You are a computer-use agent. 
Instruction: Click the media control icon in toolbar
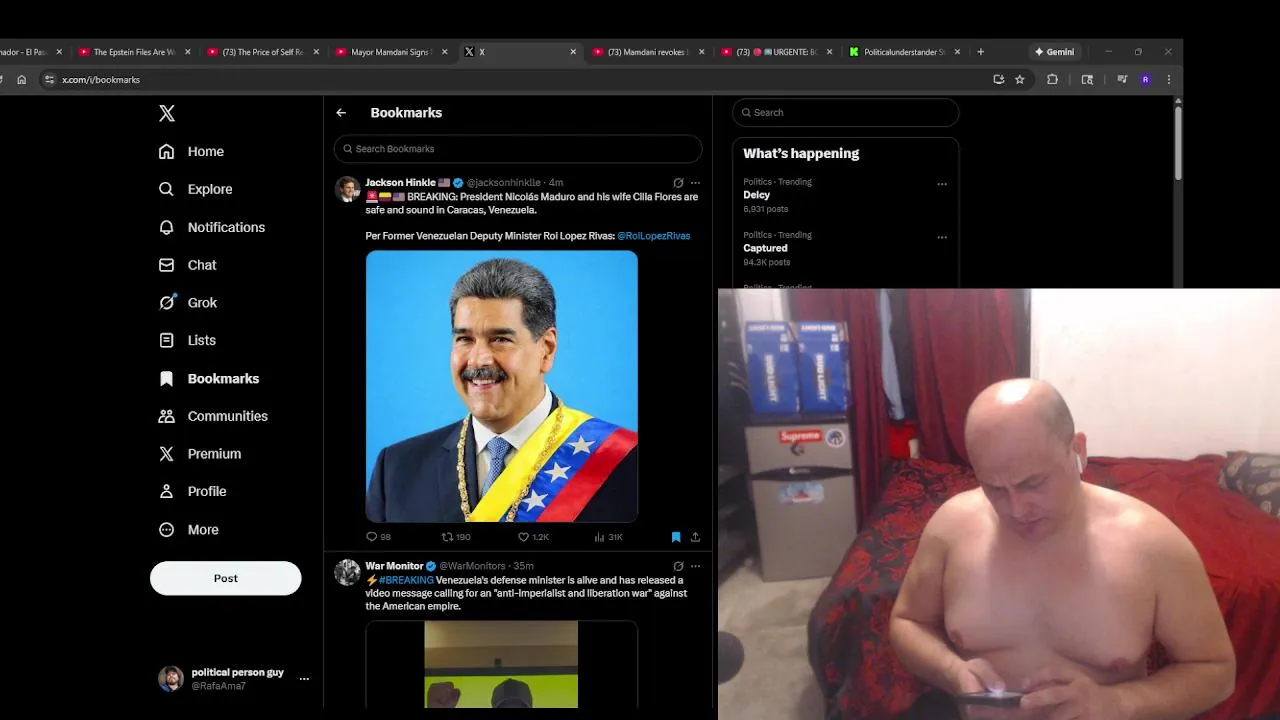[1122, 80]
